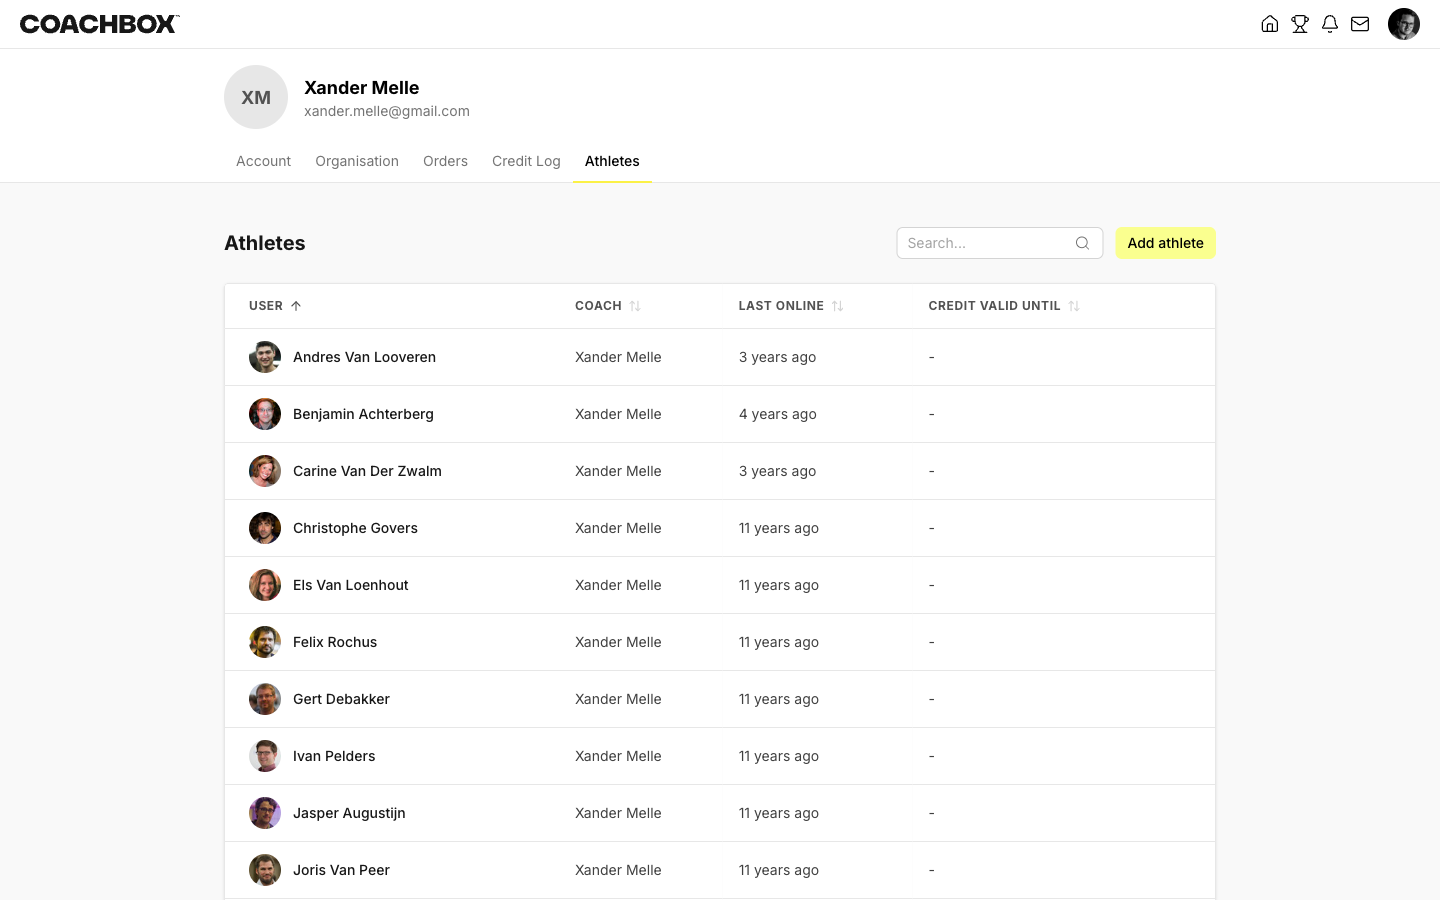Click the search magnifier icon
This screenshot has width=1440, height=900.
click(1082, 243)
